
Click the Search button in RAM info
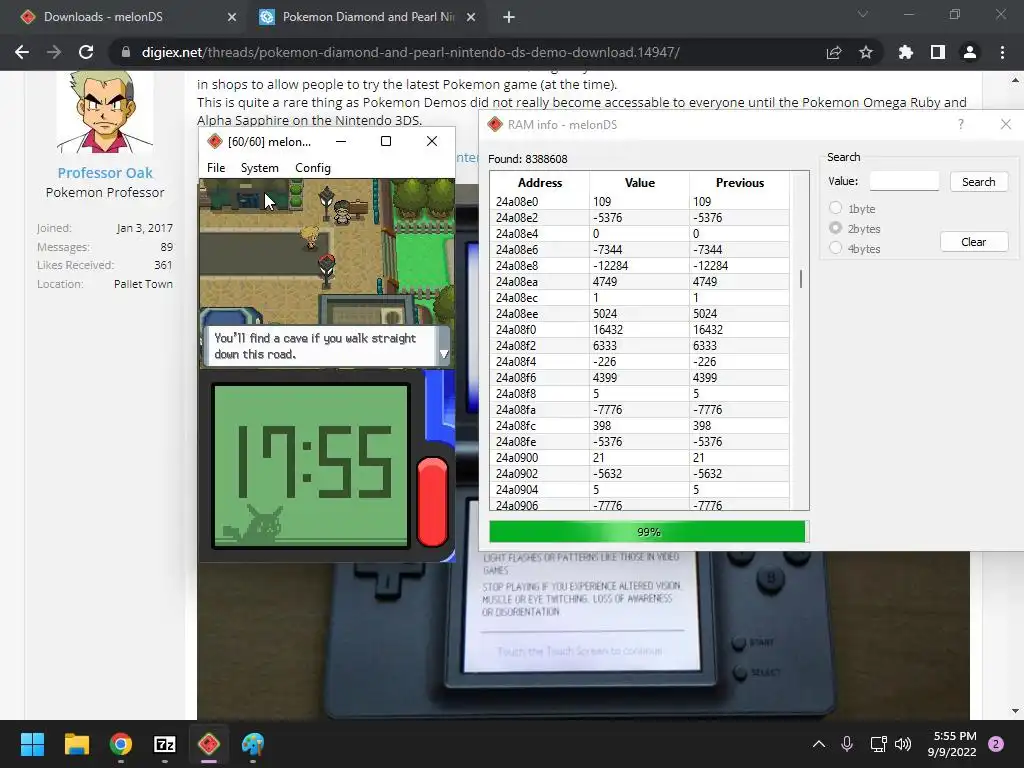978,182
